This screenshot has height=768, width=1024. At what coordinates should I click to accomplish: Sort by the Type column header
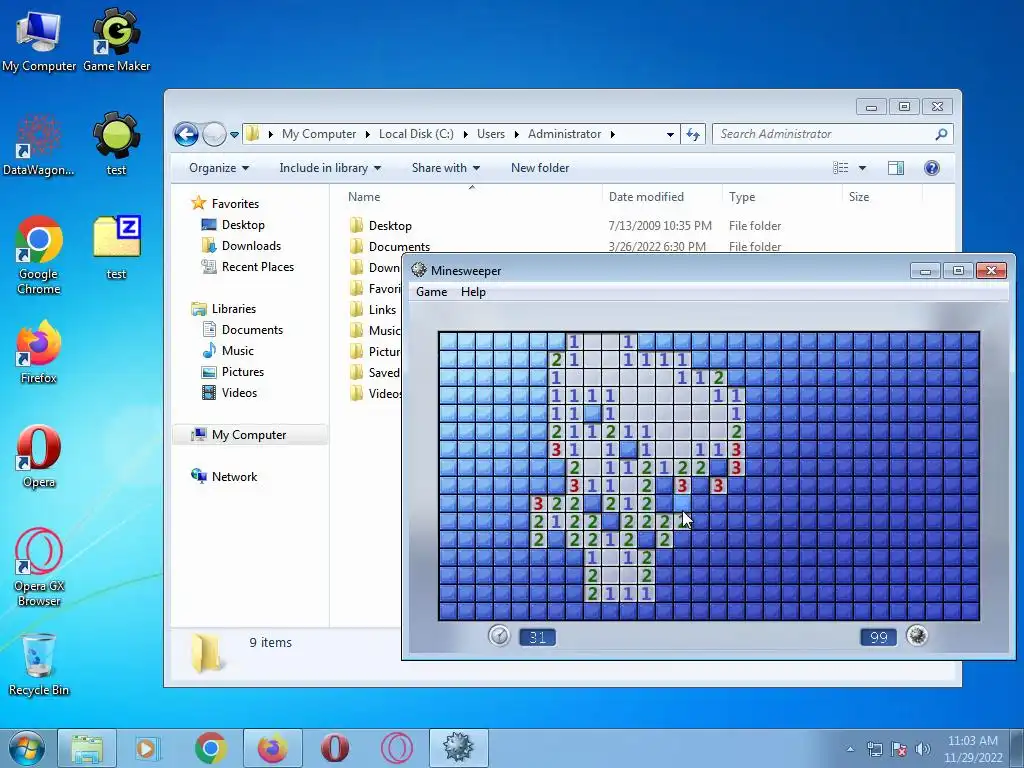tap(742, 197)
